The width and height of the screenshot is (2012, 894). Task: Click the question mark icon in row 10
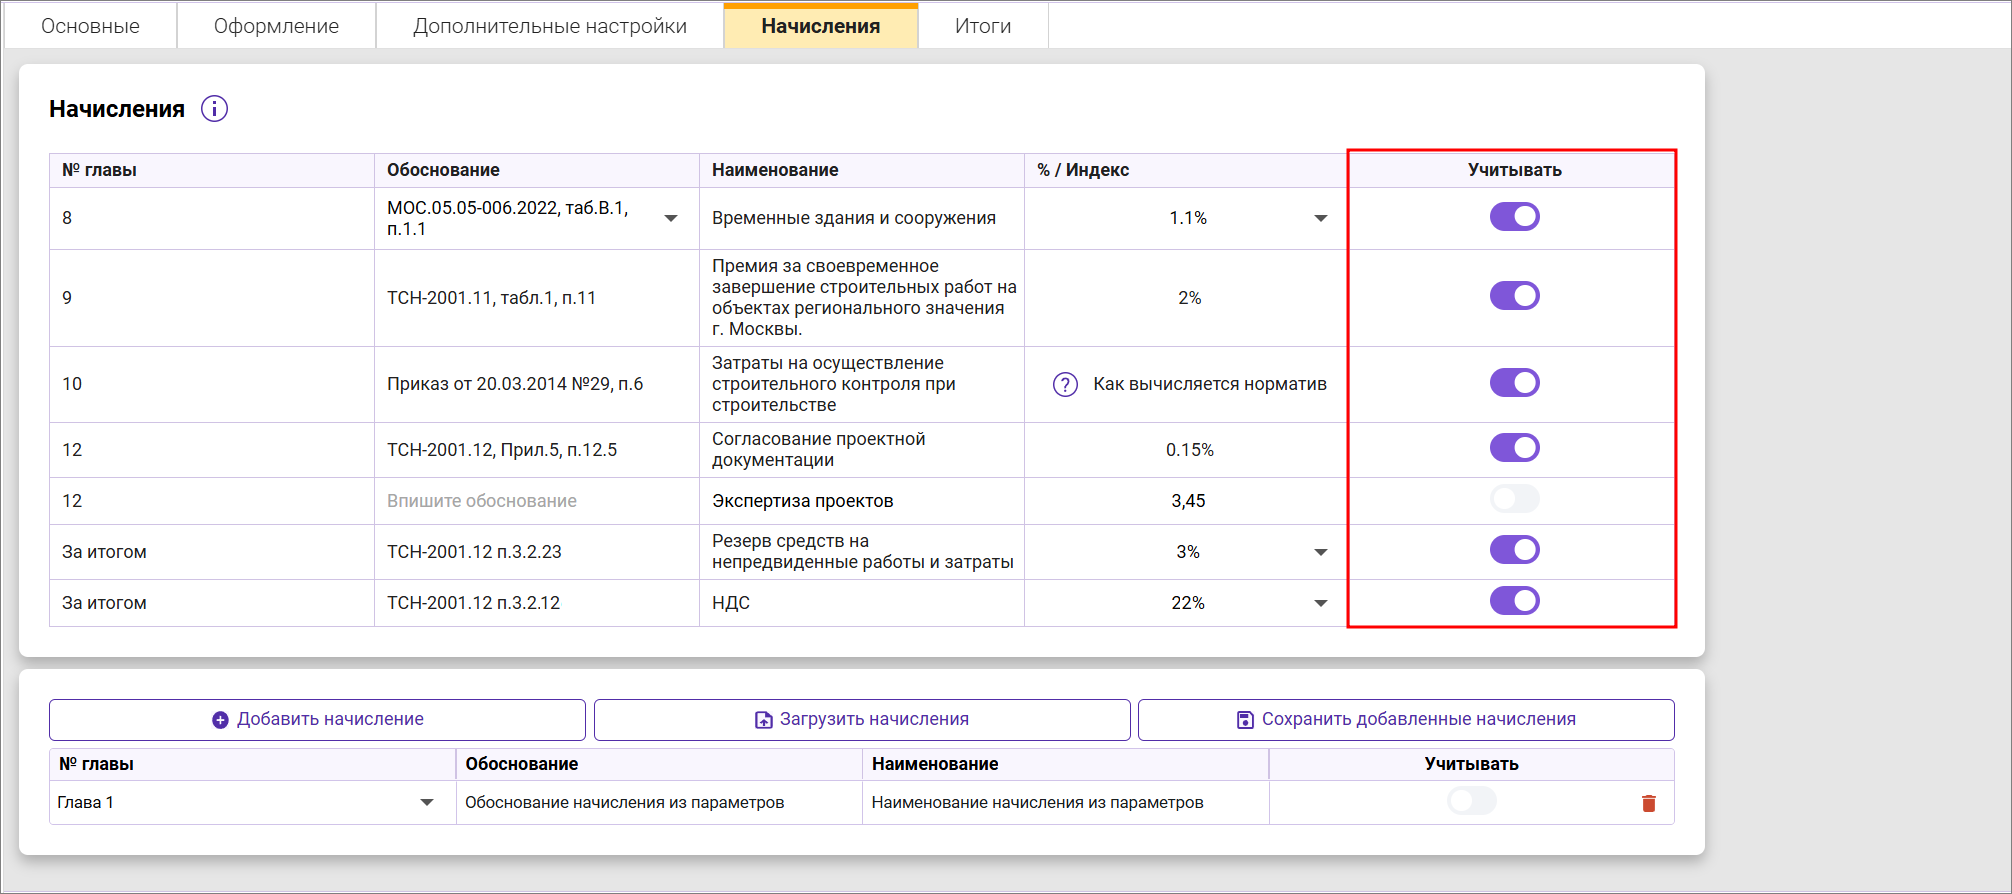click(x=1065, y=385)
